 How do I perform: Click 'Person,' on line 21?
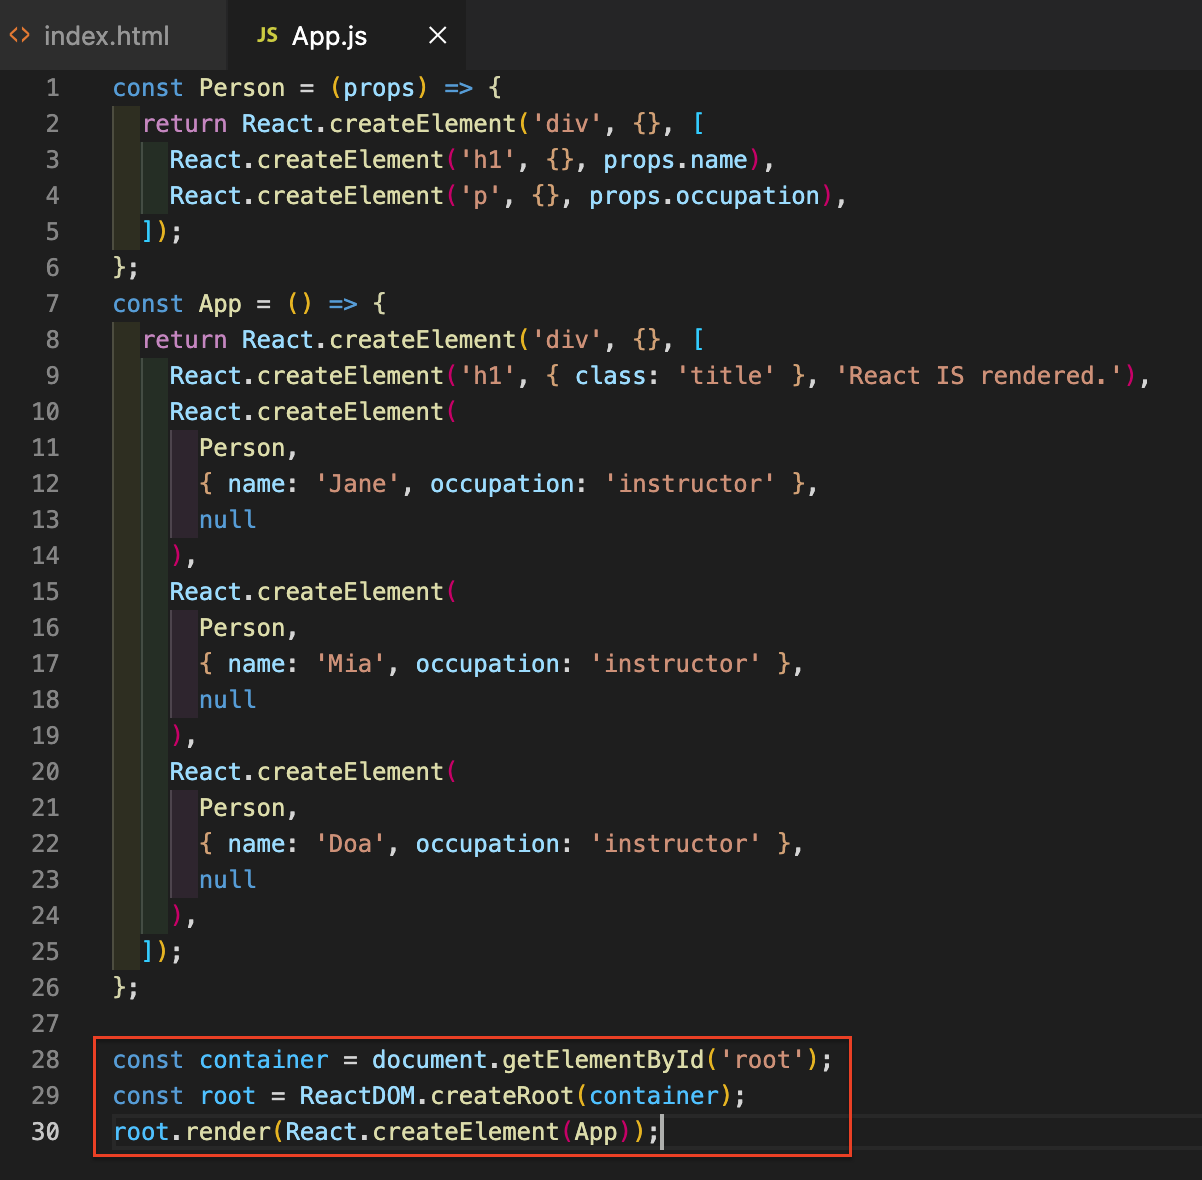[249, 808]
